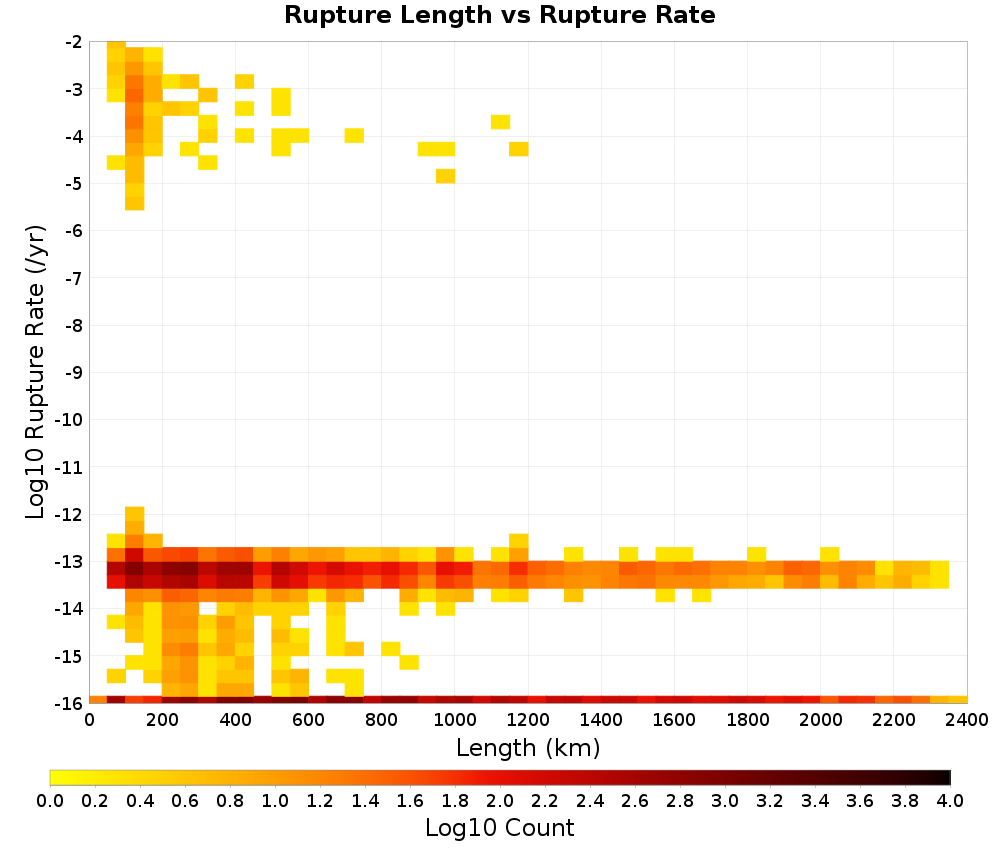Click the x-axis tick label '1000'
The width and height of the screenshot is (1000, 850).
[455, 720]
